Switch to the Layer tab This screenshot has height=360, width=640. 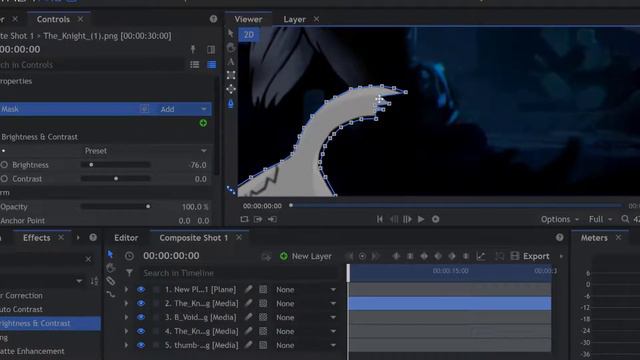294,19
